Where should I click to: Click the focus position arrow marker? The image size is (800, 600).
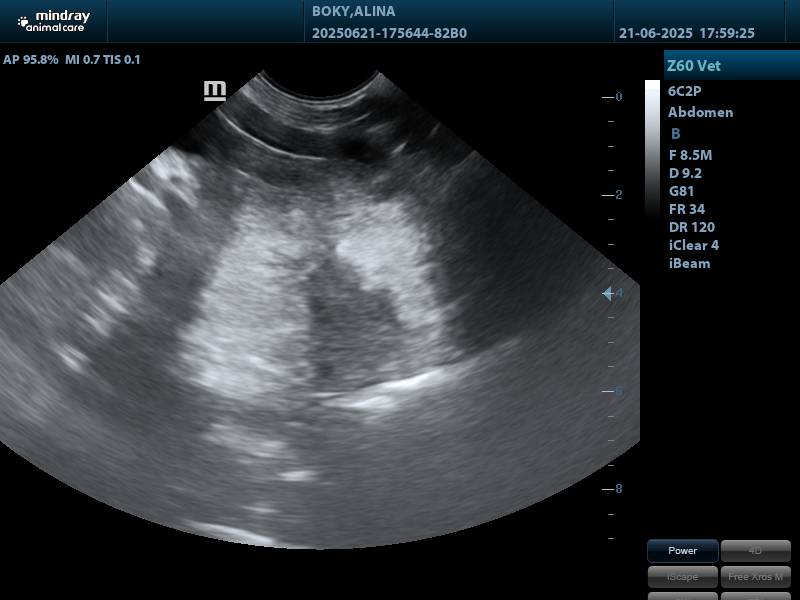tap(608, 293)
